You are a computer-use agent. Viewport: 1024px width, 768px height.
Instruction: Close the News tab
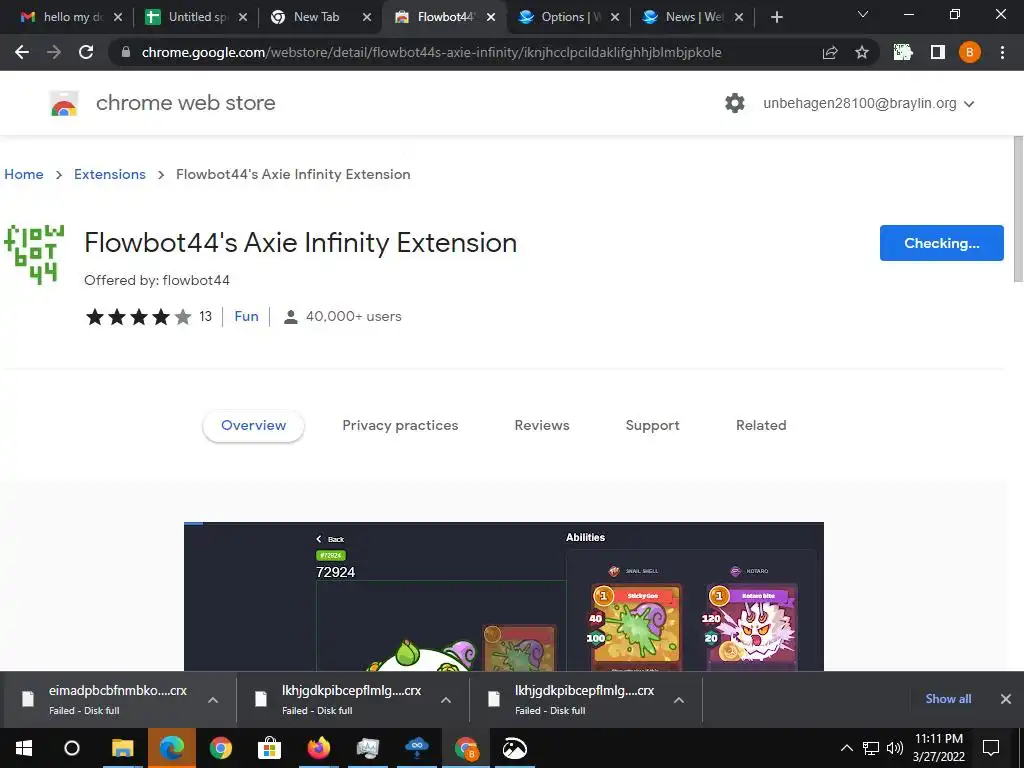[x=739, y=18]
